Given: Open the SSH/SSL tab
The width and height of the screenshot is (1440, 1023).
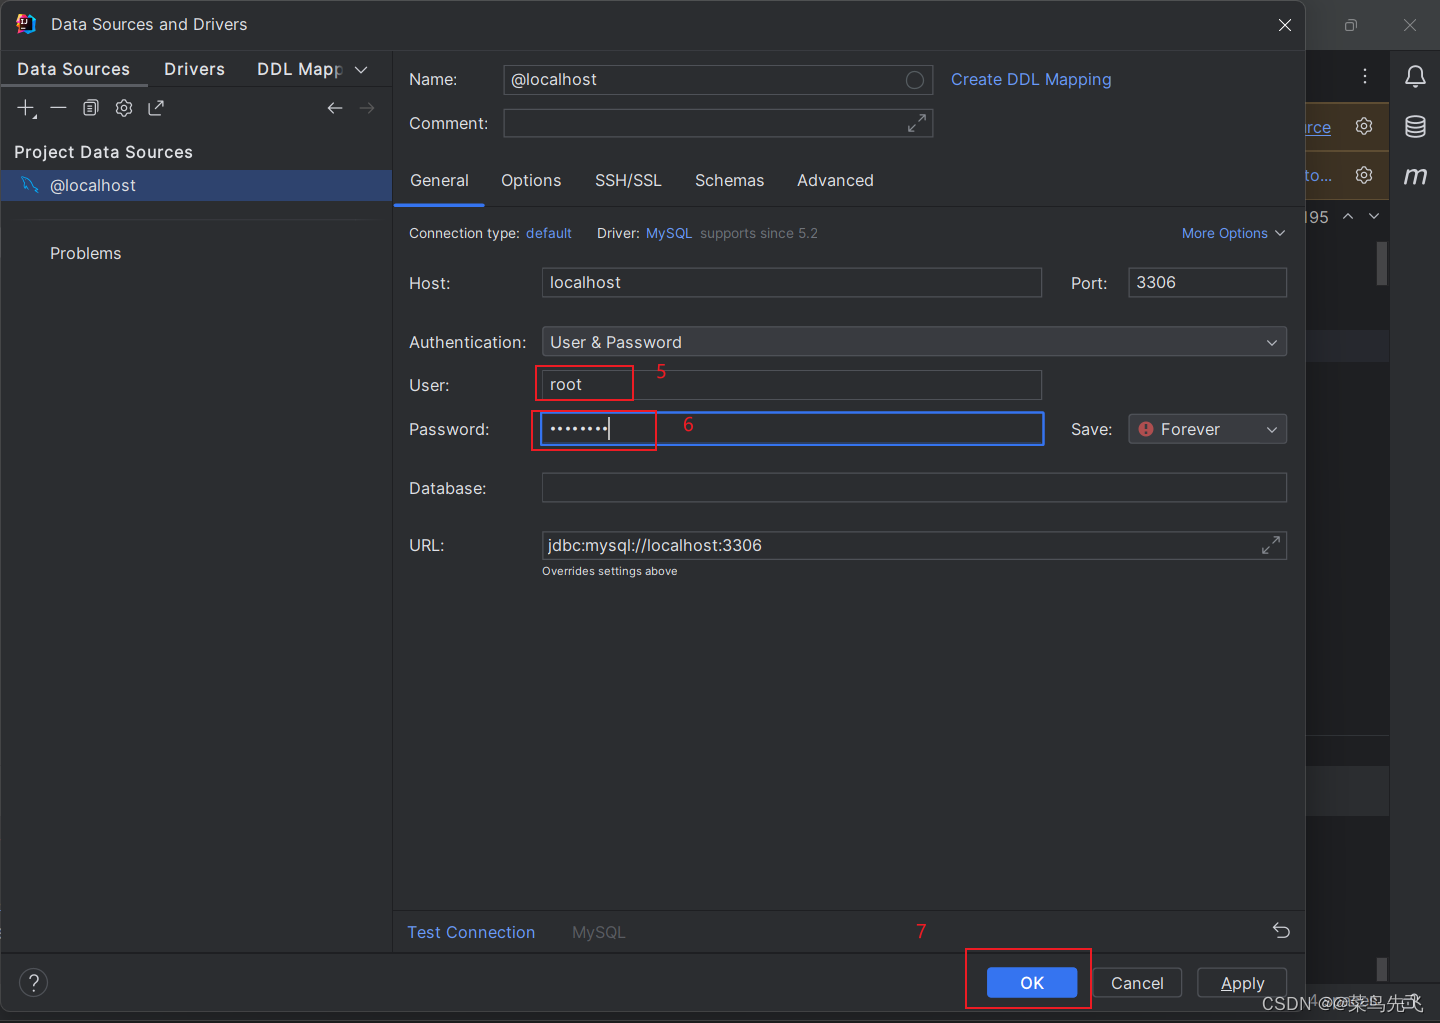Looking at the screenshot, I should tap(628, 180).
